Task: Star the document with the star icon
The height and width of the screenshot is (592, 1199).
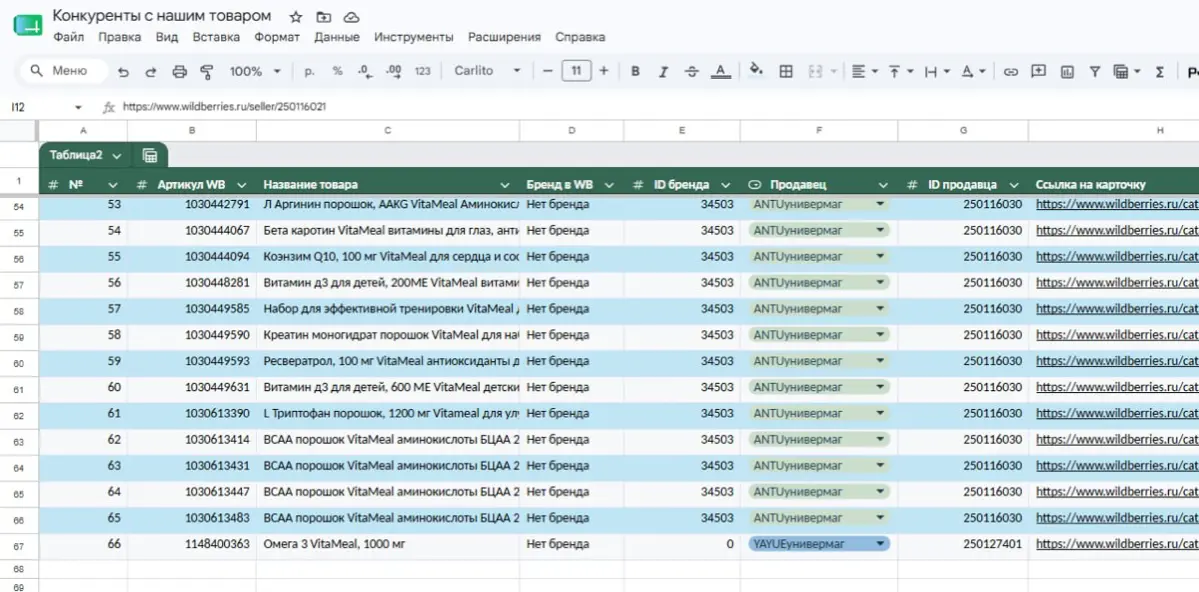Action: 296,17
